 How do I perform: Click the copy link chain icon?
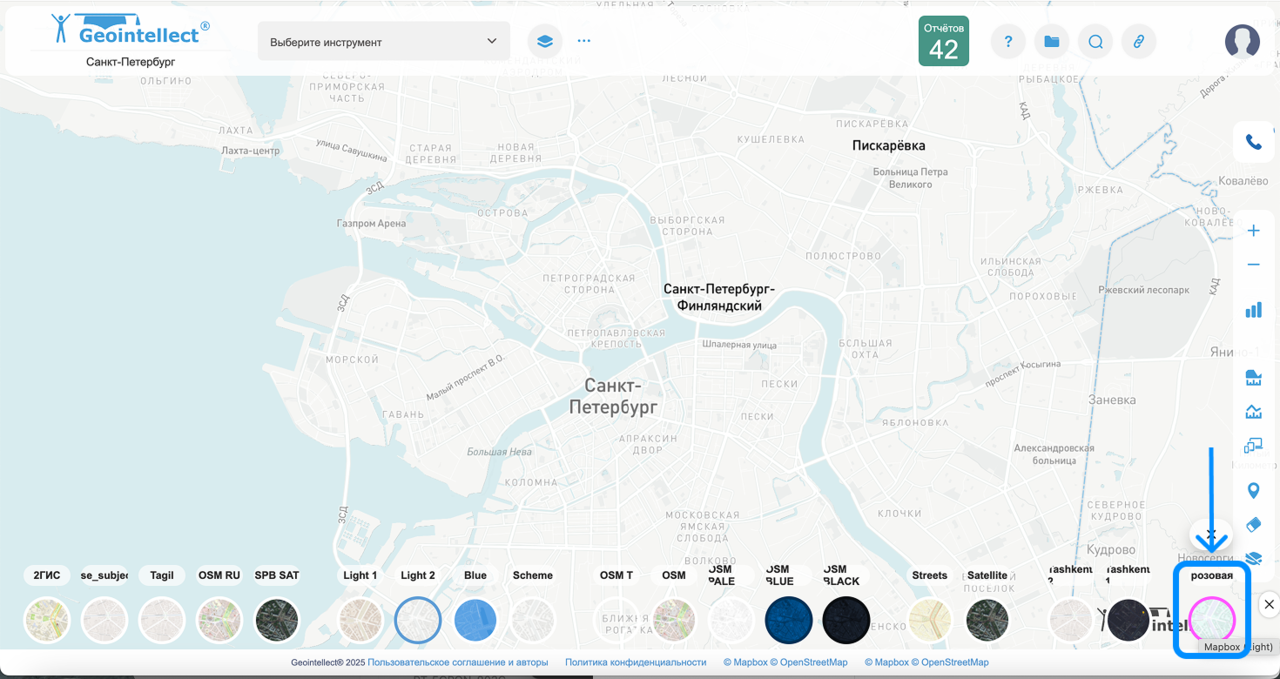(x=1138, y=41)
